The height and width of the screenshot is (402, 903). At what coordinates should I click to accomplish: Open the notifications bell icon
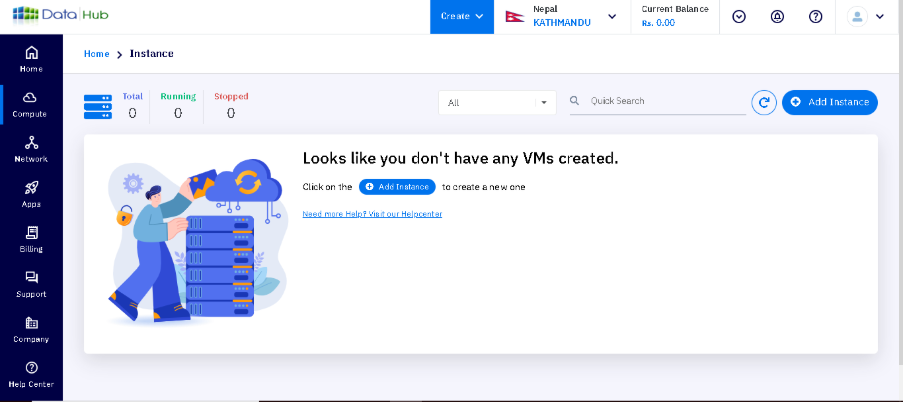[x=777, y=16]
